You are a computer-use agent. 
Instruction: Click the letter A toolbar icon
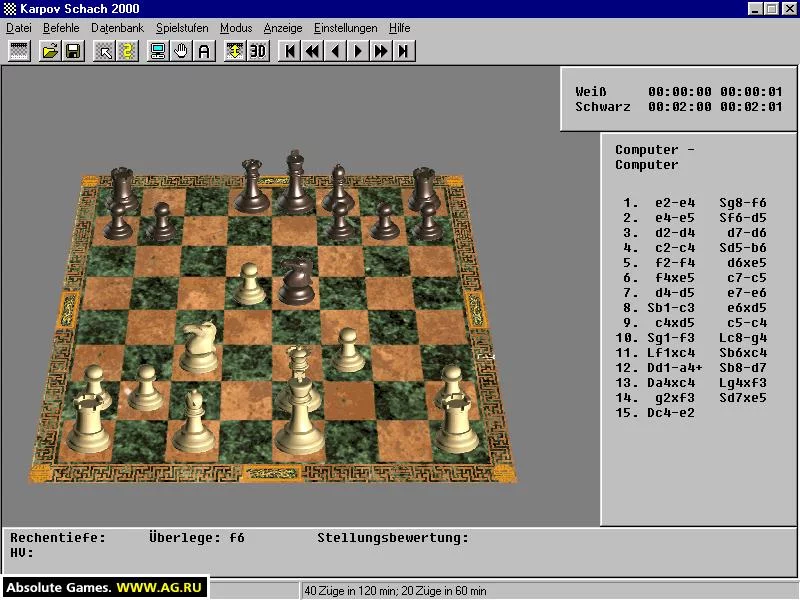pyautogui.click(x=204, y=51)
